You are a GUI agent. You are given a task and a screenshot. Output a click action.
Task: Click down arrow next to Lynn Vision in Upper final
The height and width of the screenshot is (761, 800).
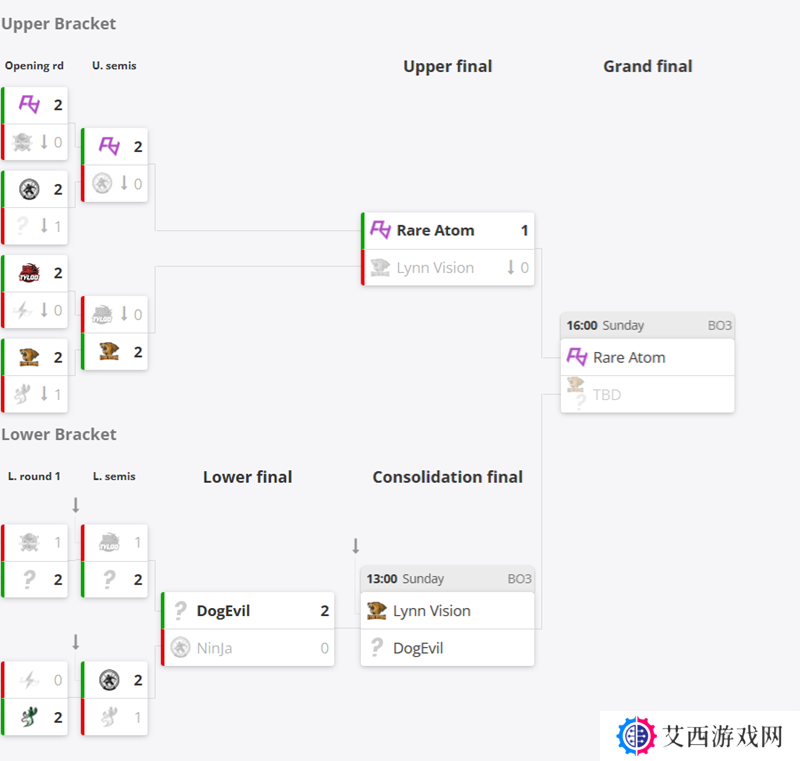point(510,267)
